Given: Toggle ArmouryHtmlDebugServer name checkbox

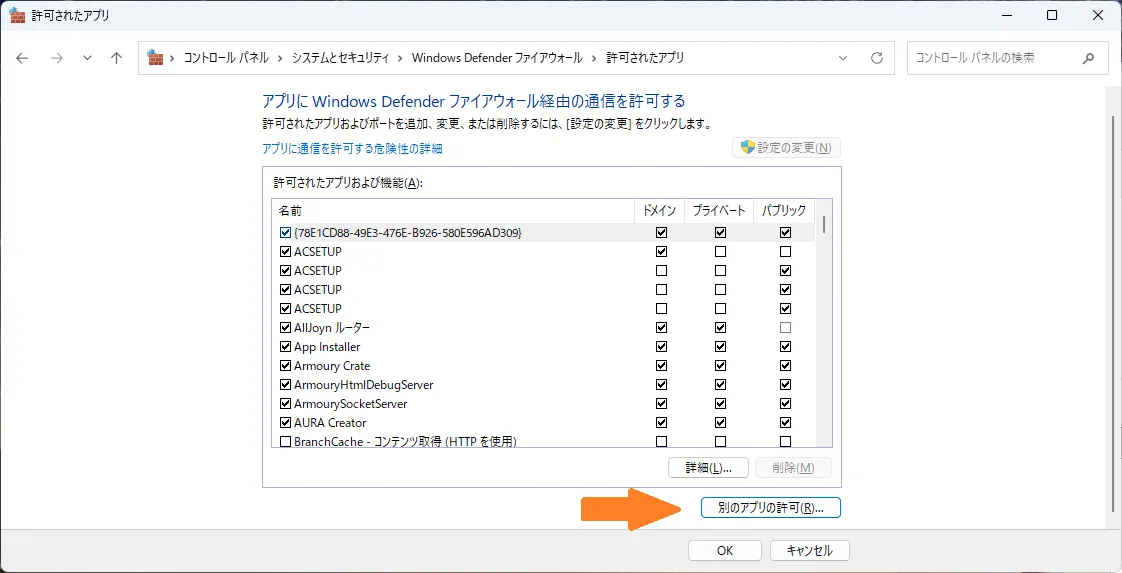Looking at the screenshot, I should coord(286,385).
